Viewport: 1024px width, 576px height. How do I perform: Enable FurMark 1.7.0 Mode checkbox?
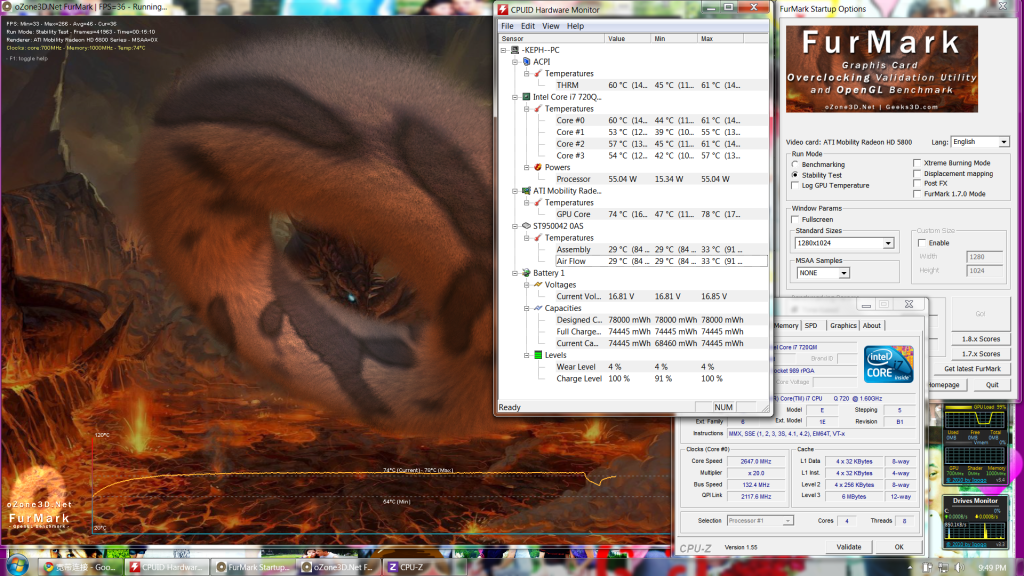[x=918, y=194]
